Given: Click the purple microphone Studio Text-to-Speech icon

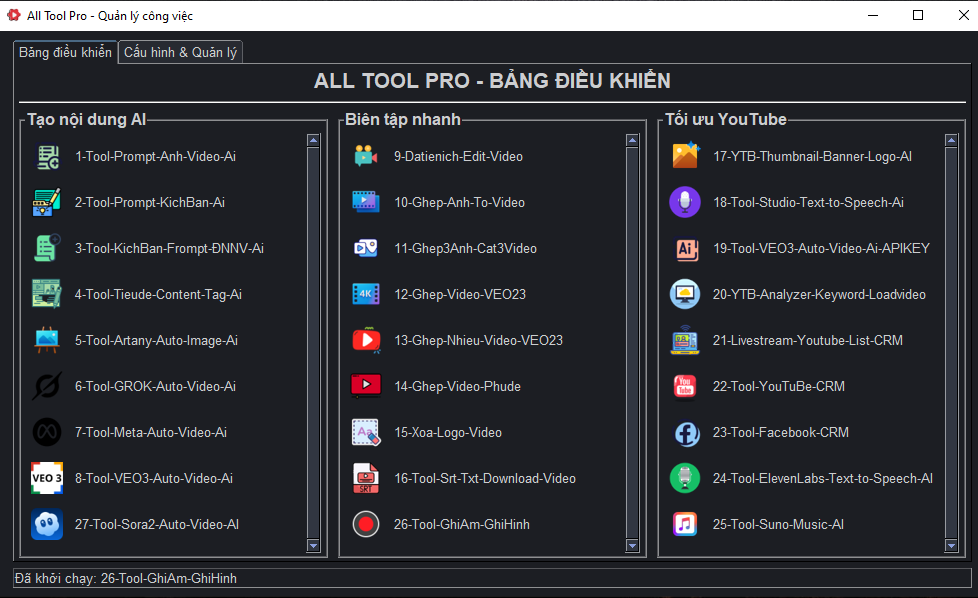Looking at the screenshot, I should coord(685,203).
